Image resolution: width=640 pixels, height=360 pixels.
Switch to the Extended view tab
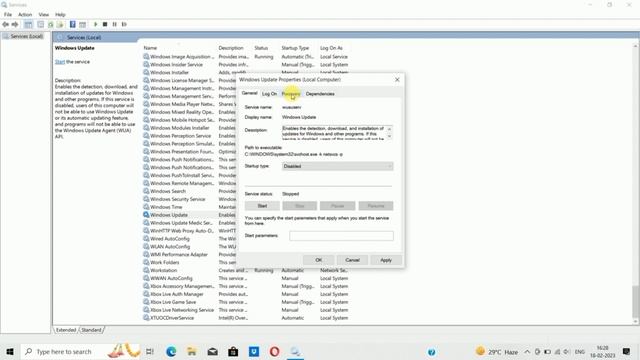(x=66, y=330)
